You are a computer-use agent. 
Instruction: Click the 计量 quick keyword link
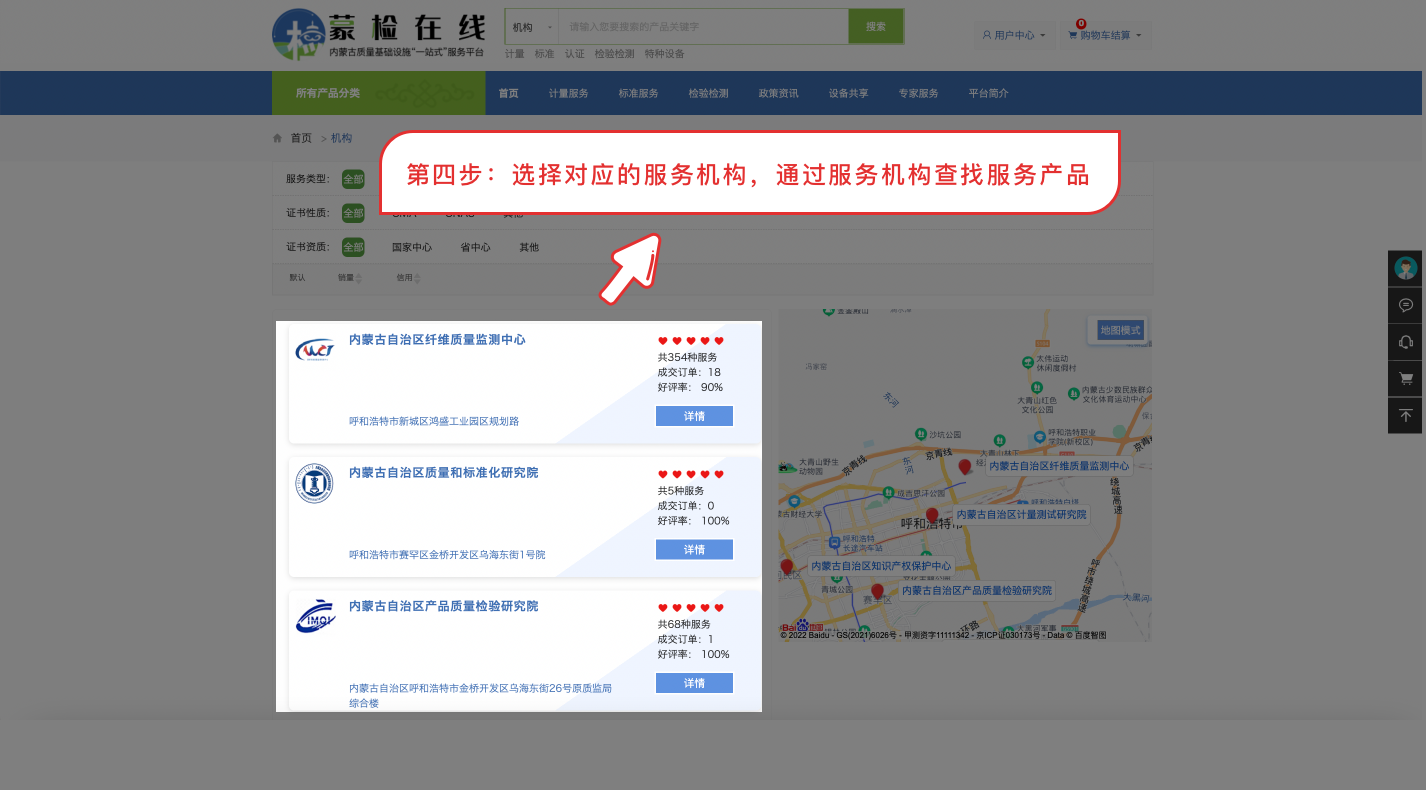pyautogui.click(x=514, y=54)
